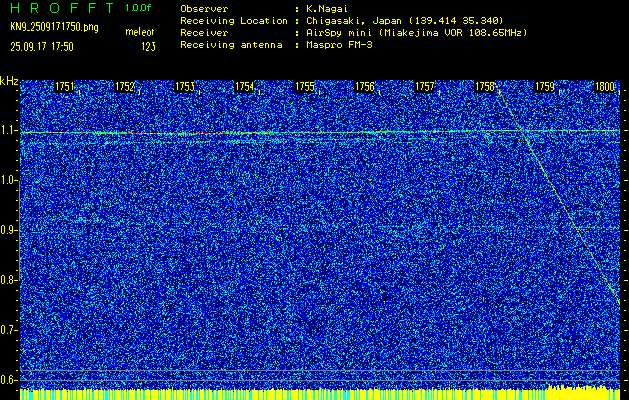Screen dimensions: 629x400
Task: Click the Observer name K.Nagai
Action: point(325,9)
